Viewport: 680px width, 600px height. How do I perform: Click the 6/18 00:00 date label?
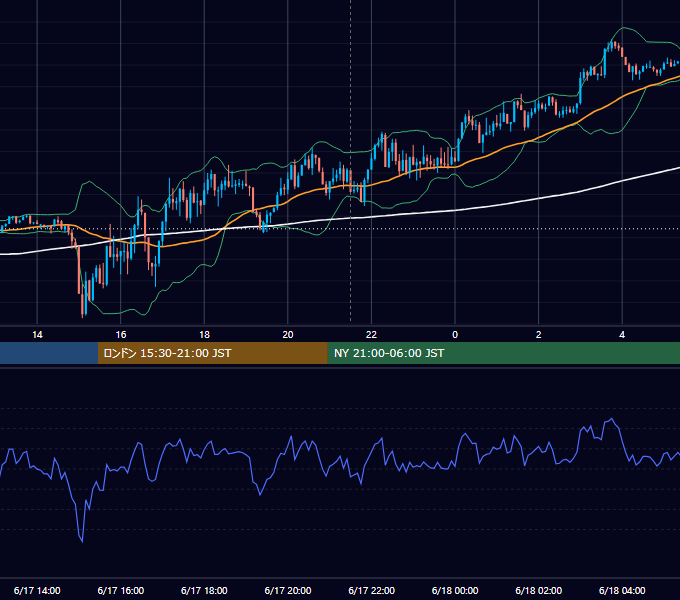tap(455, 590)
